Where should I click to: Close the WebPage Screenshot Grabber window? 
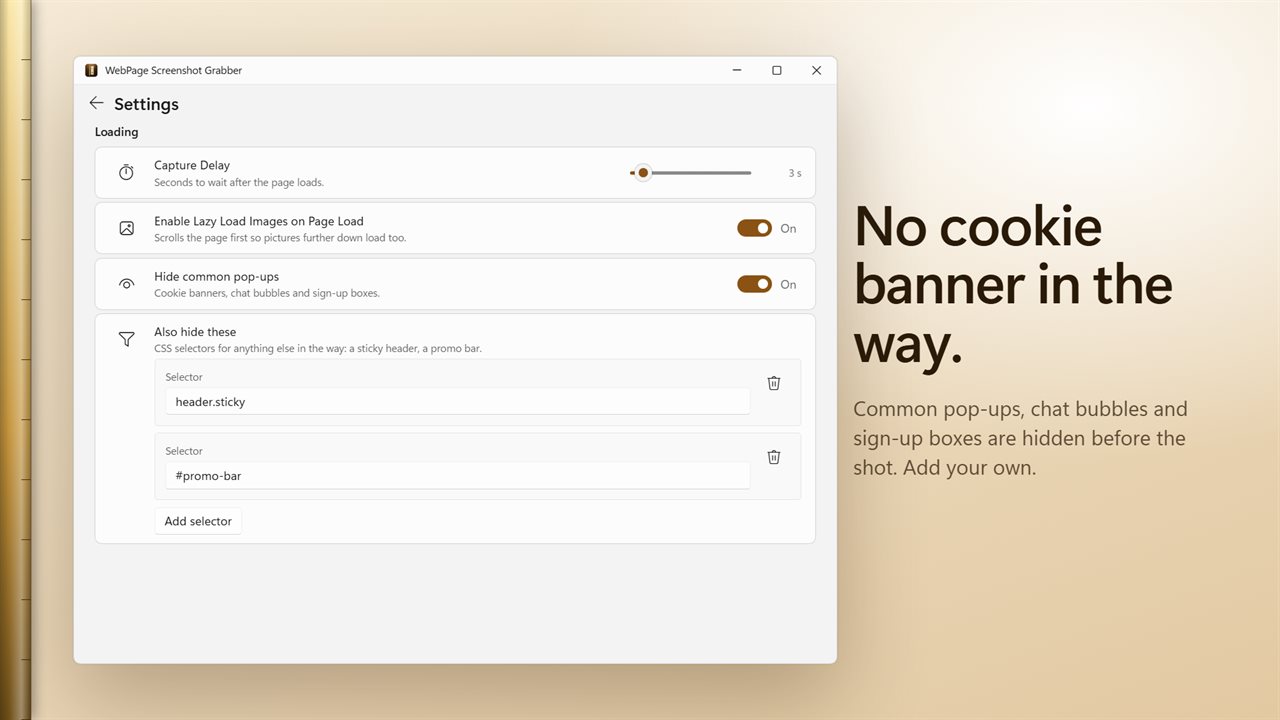(817, 70)
